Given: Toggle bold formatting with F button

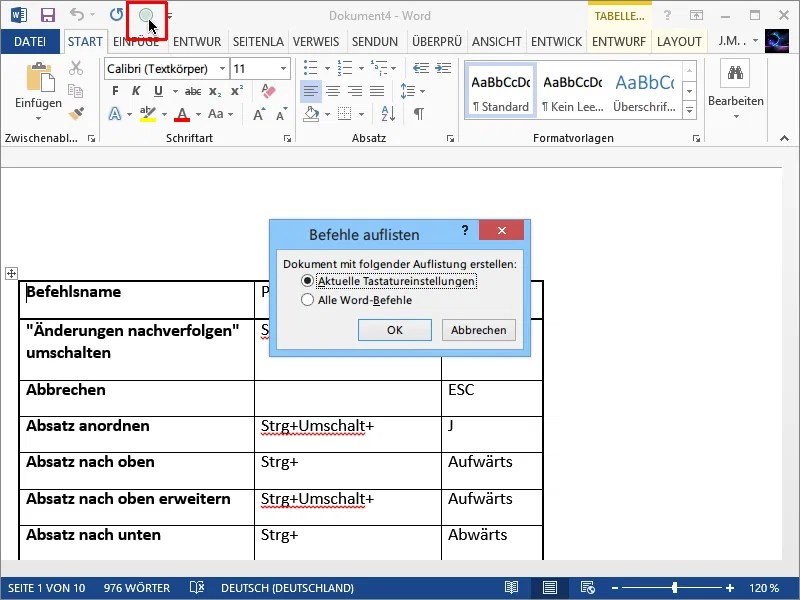Looking at the screenshot, I should [115, 91].
